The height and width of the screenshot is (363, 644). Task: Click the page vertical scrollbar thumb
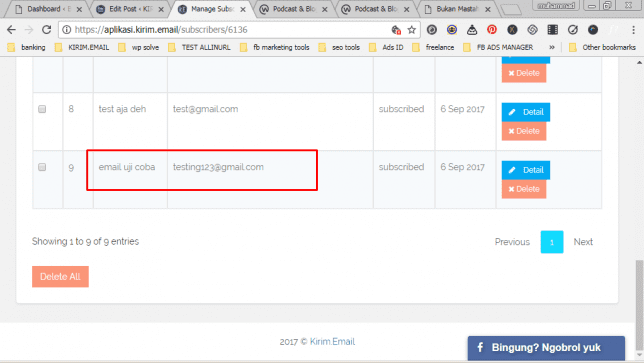tap(639, 305)
